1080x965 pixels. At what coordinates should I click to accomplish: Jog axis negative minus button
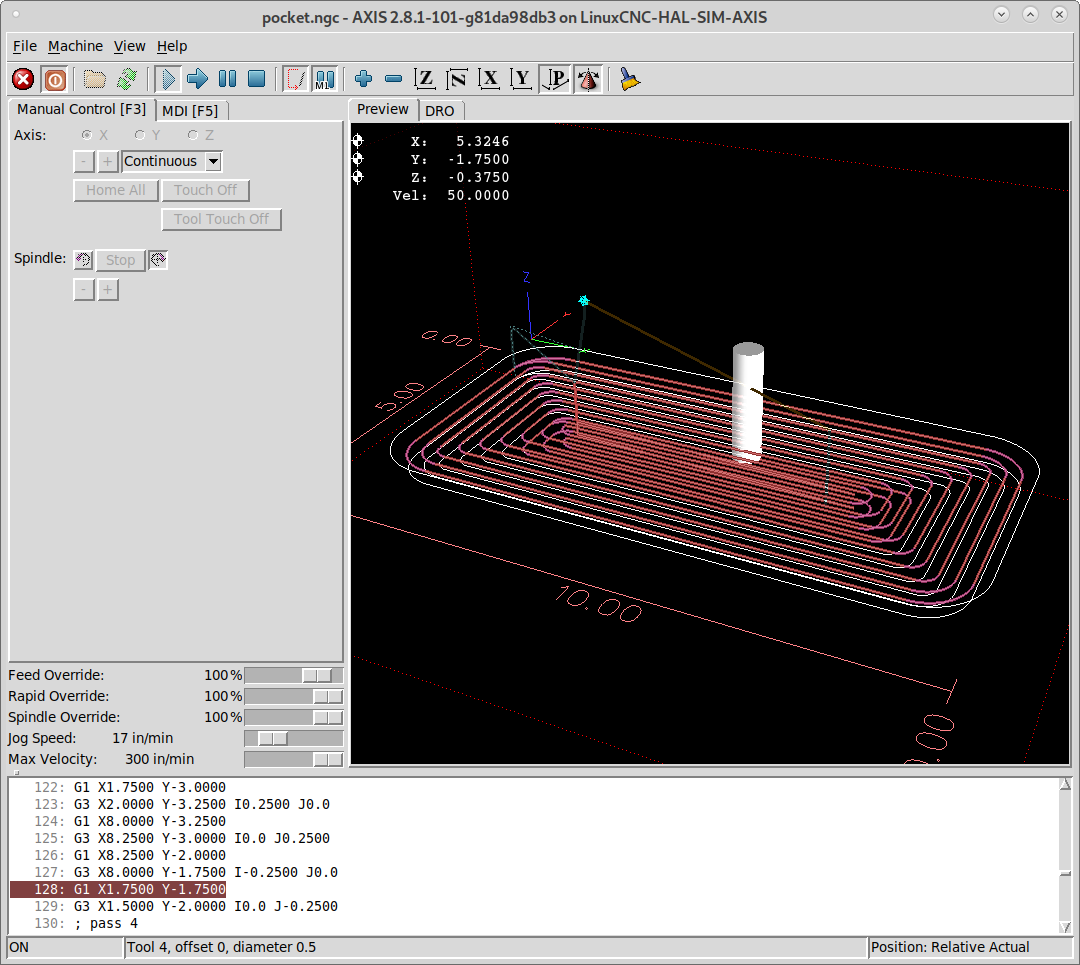(x=84, y=162)
